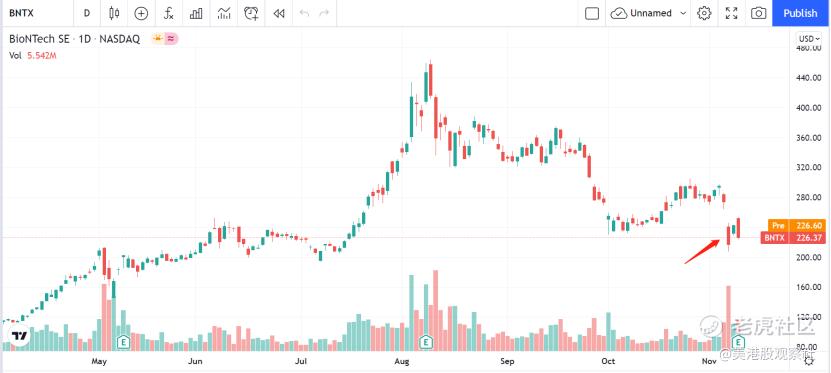Click the August earnings E marker
831x373 pixels.
pyautogui.click(x=426, y=342)
